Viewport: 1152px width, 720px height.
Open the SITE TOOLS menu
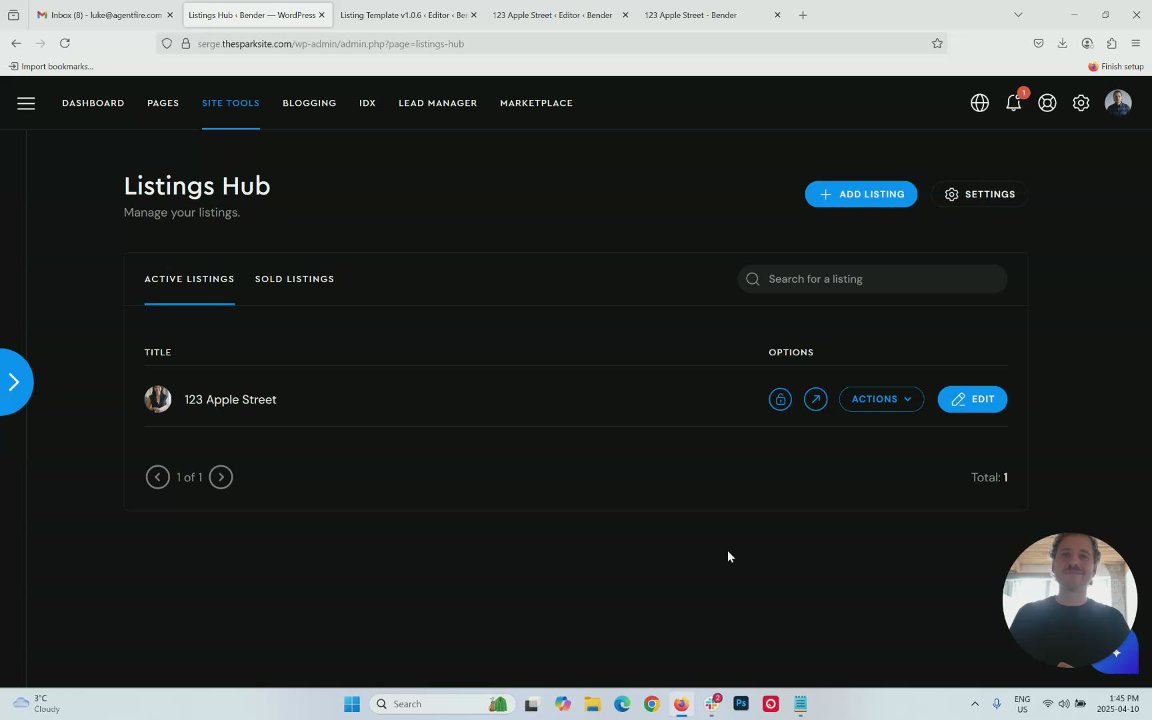[x=231, y=103]
